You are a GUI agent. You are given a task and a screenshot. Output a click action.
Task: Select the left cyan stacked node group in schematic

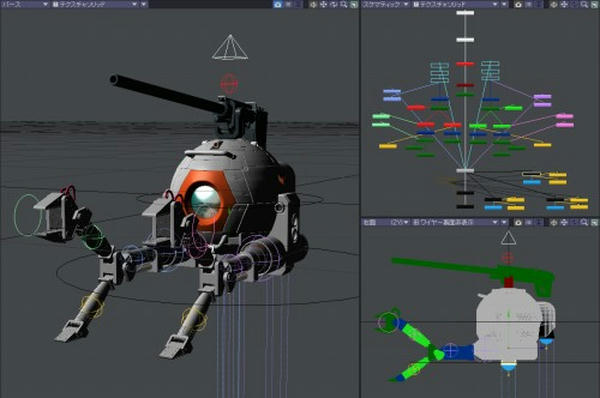[440, 73]
